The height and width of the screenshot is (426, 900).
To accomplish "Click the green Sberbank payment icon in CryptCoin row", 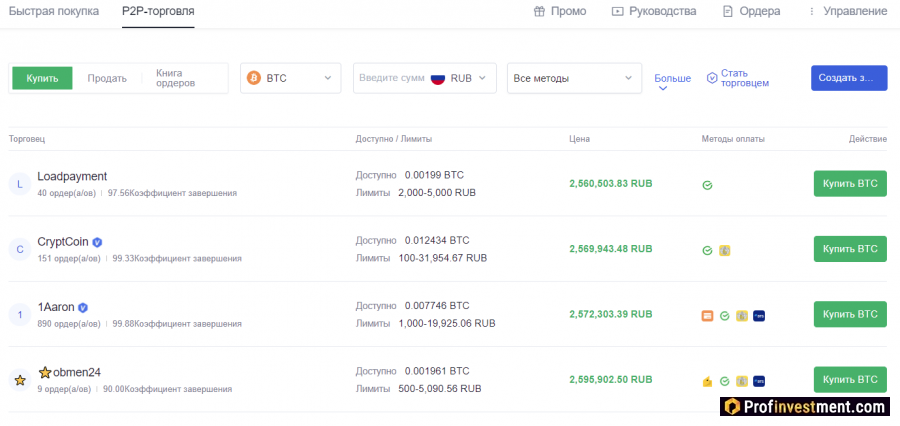I will click(708, 250).
